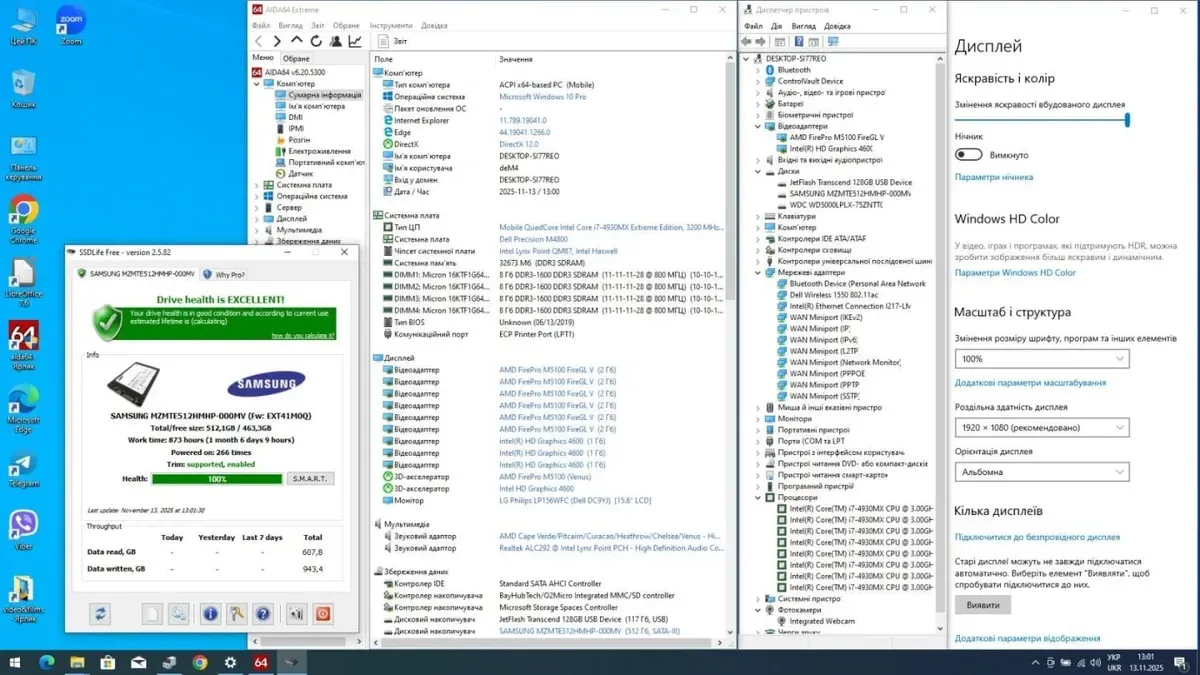
Task: Expand the Системна плата tree node
Action: tap(257, 185)
